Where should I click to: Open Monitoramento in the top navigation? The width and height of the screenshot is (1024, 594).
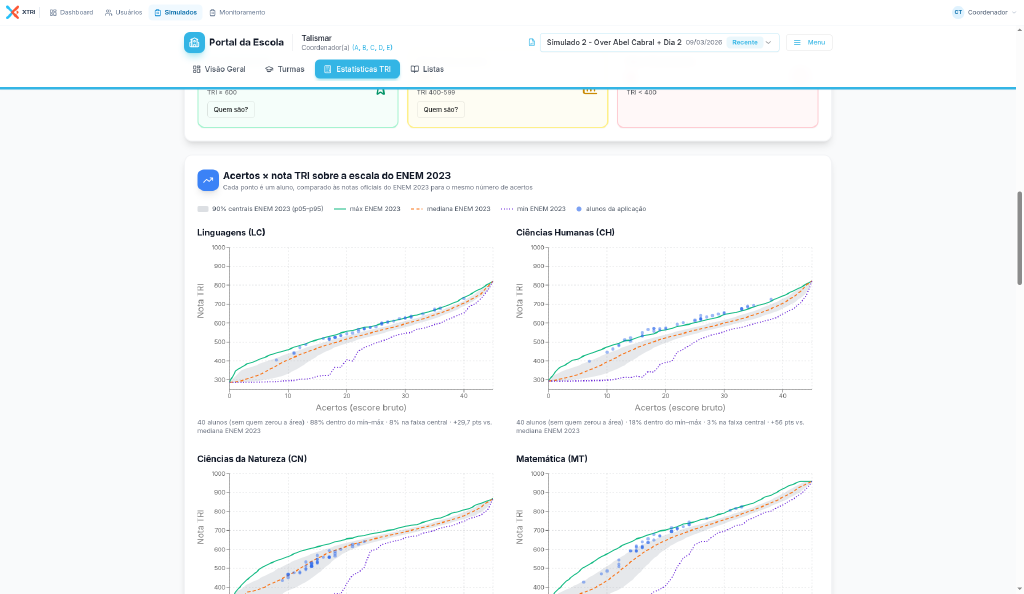(x=237, y=12)
